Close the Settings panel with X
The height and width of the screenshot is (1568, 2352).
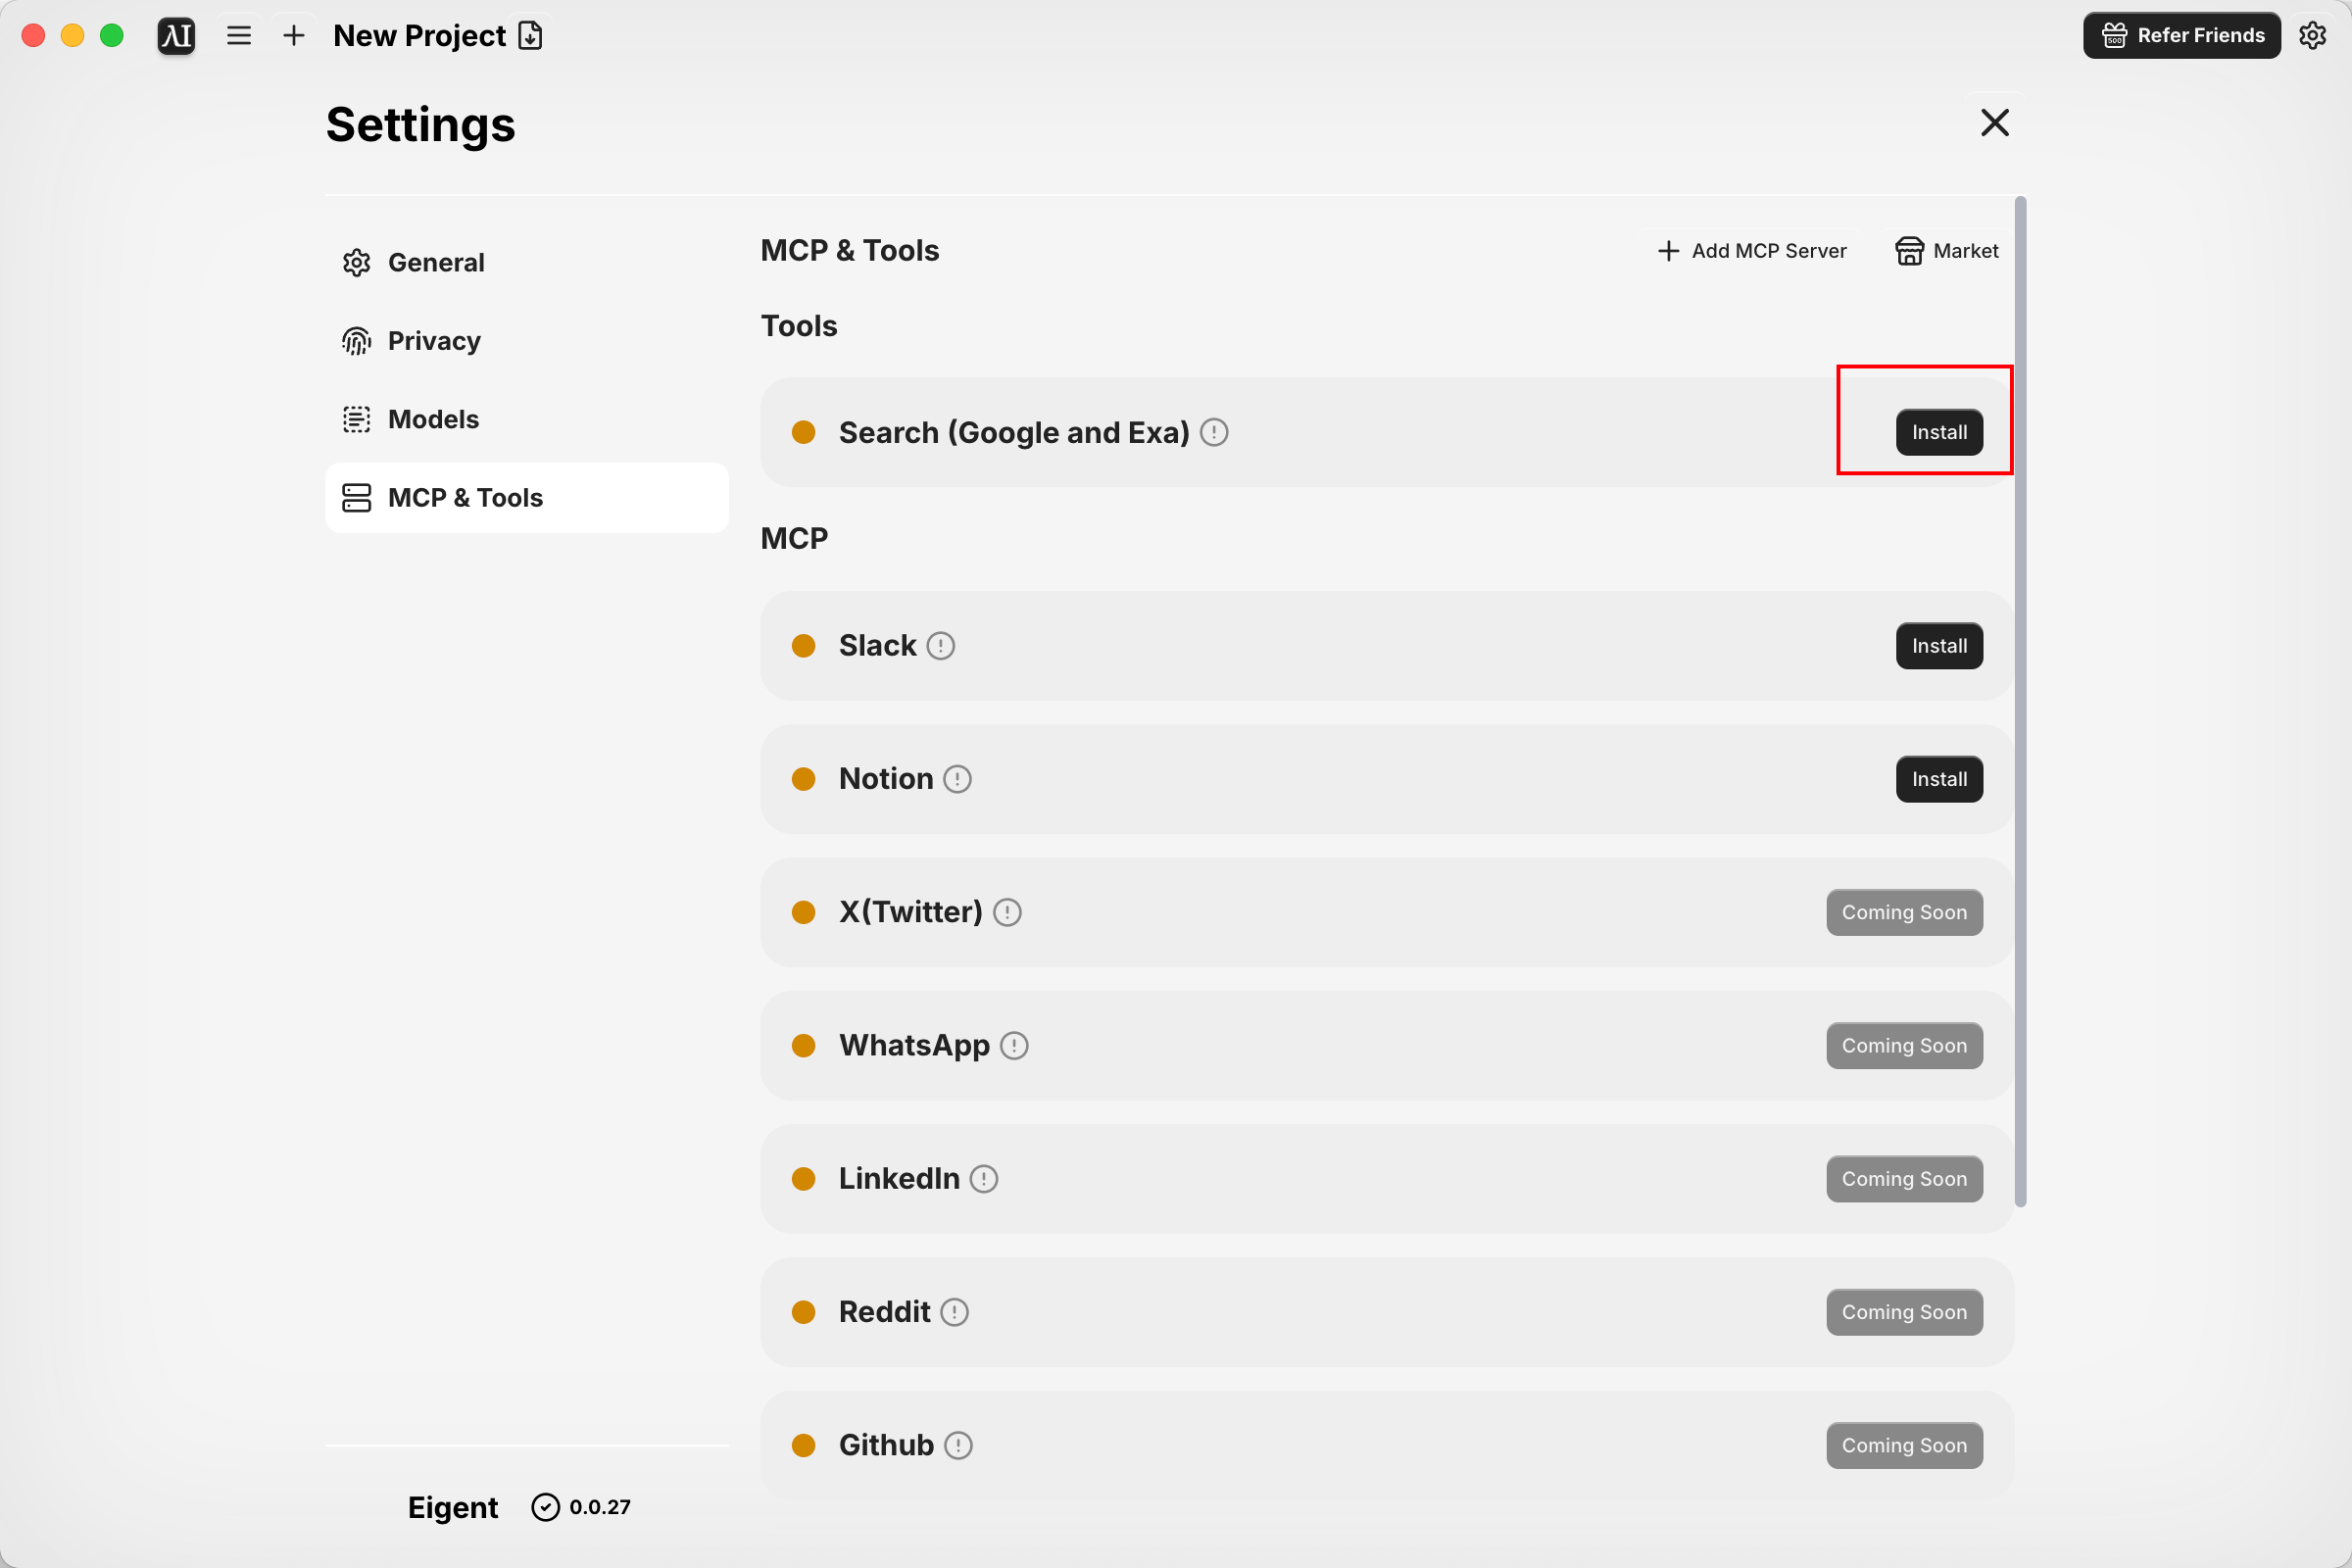point(1994,122)
